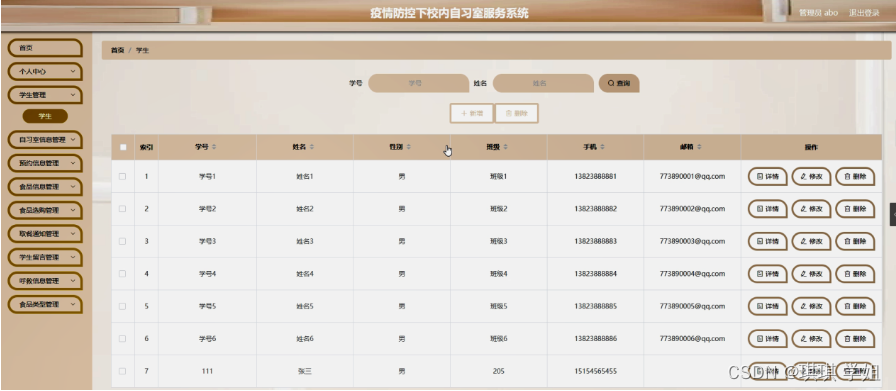Screen dimensions: 896x391
Task: Expand the 食品类型管理 sidebar menu
Action: click(x=45, y=305)
